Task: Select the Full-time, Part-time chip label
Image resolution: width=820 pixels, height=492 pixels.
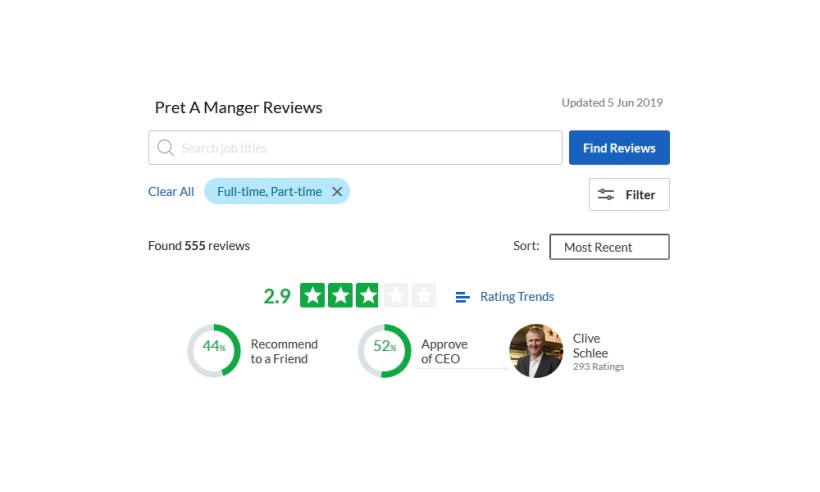Action: tap(269, 192)
